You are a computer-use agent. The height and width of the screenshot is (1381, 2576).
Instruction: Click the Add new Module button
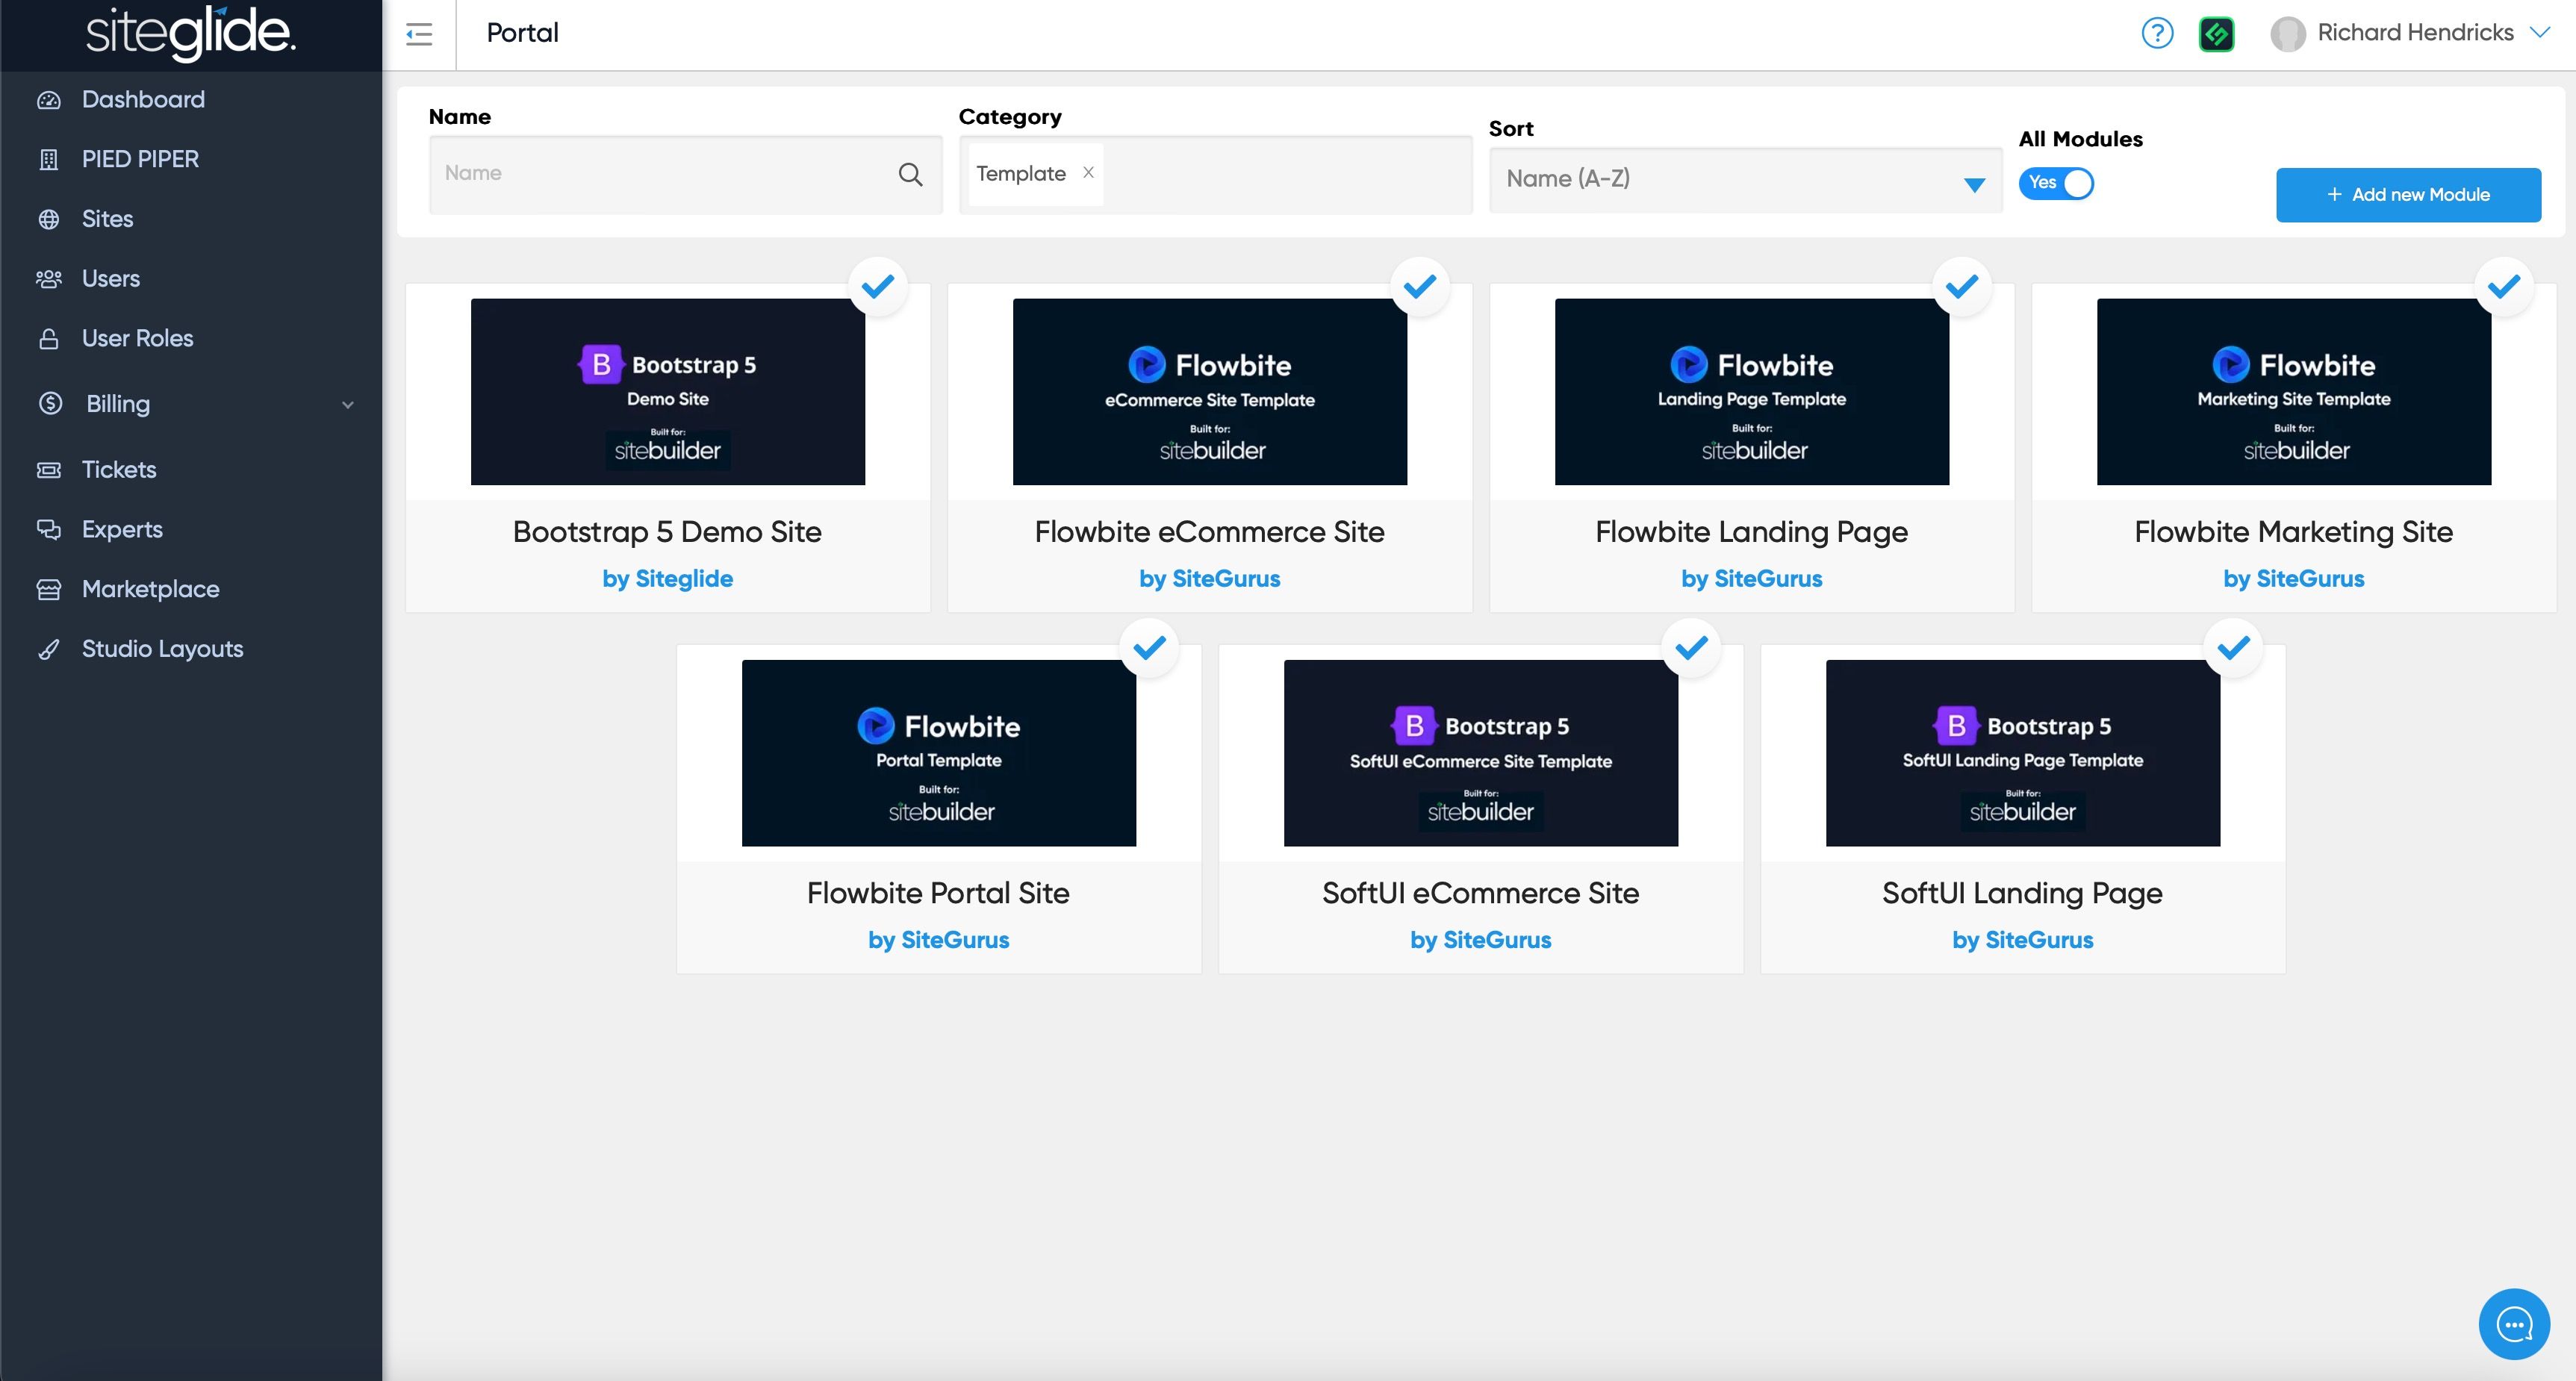pyautogui.click(x=2408, y=195)
